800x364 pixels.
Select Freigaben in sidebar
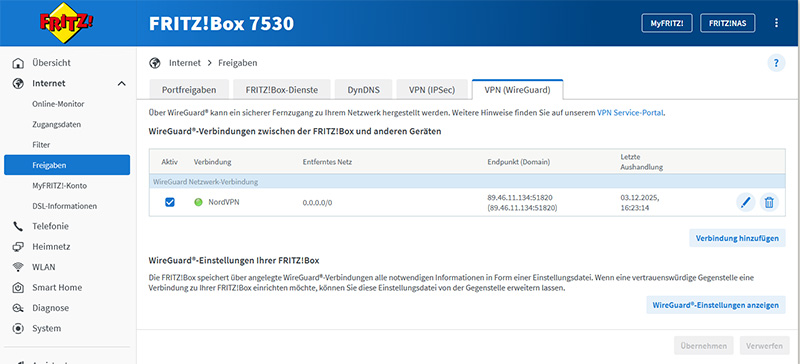click(x=67, y=165)
